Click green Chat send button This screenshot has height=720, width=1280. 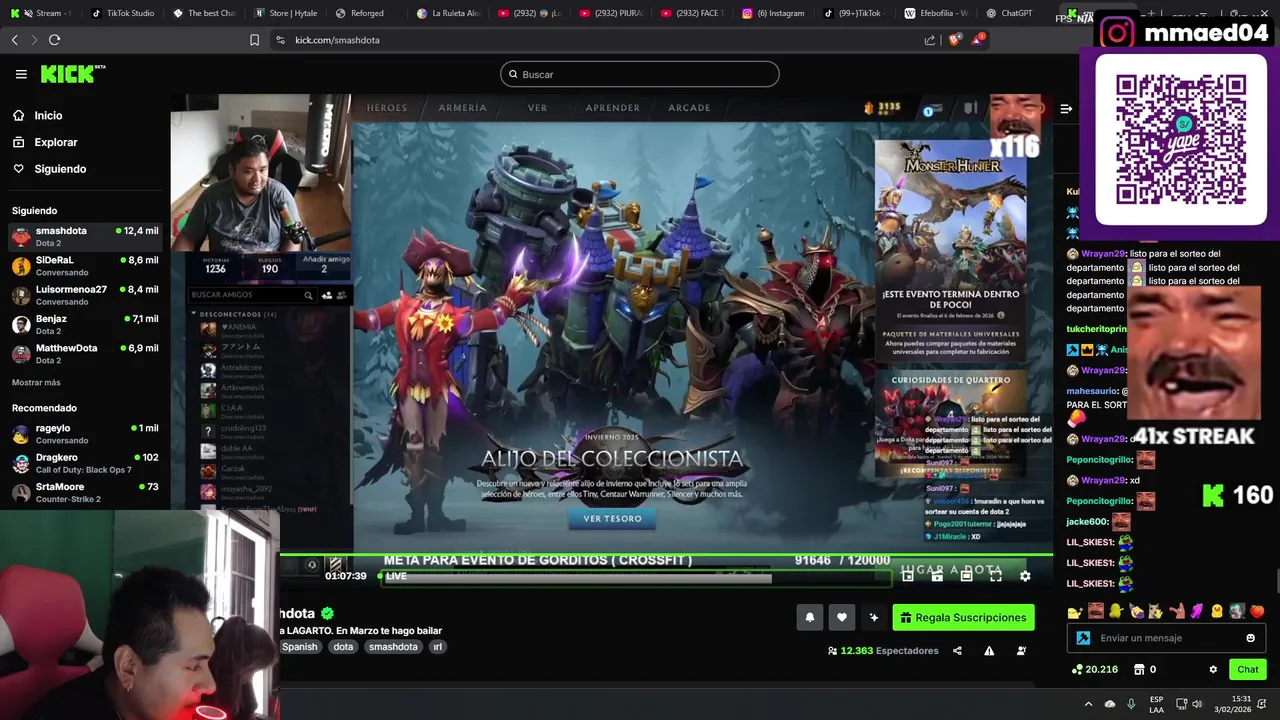pyautogui.click(x=1248, y=670)
